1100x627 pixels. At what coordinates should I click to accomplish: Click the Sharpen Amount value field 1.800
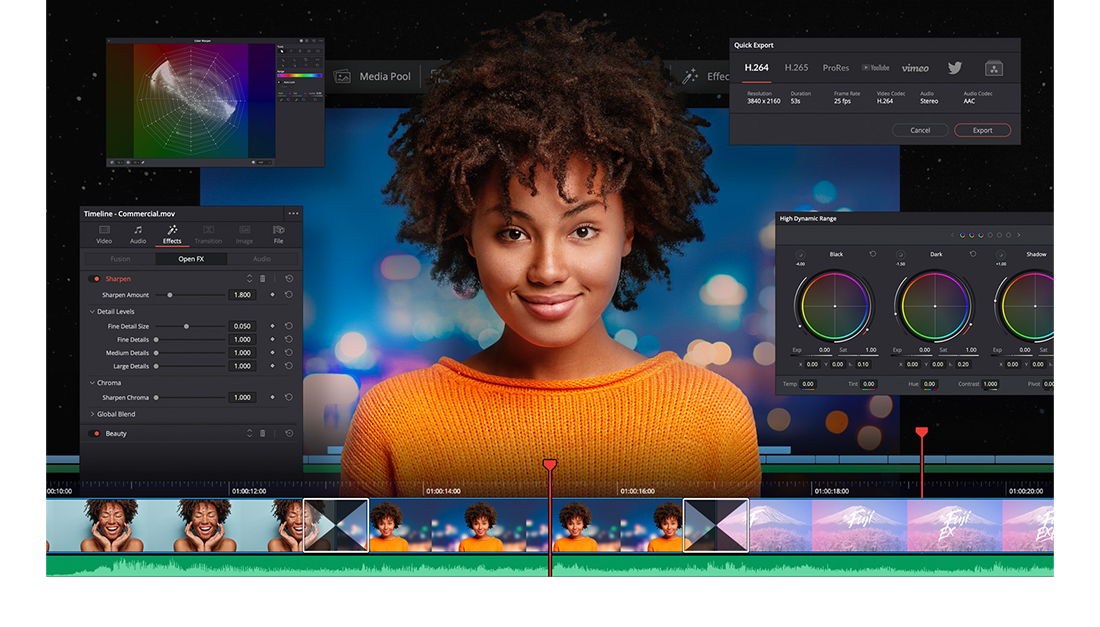(242, 295)
